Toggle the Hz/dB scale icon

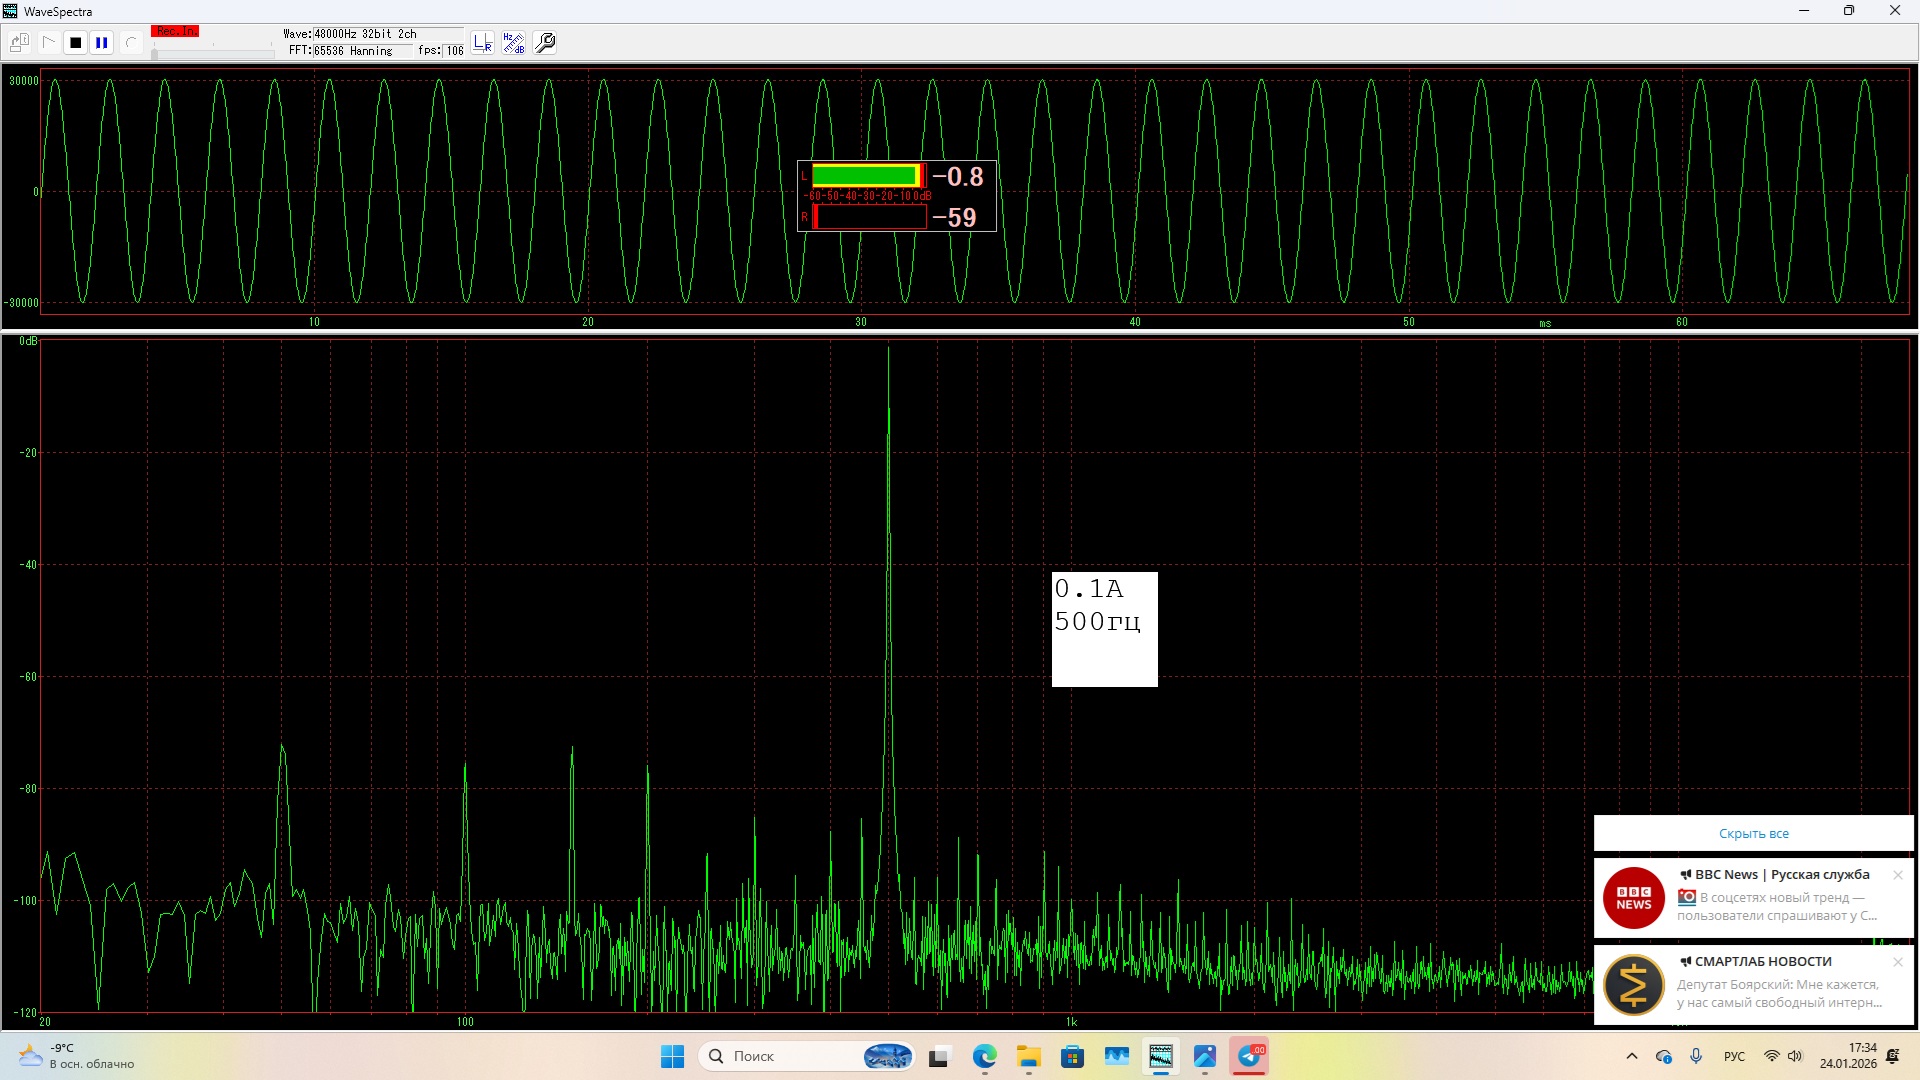coord(513,43)
